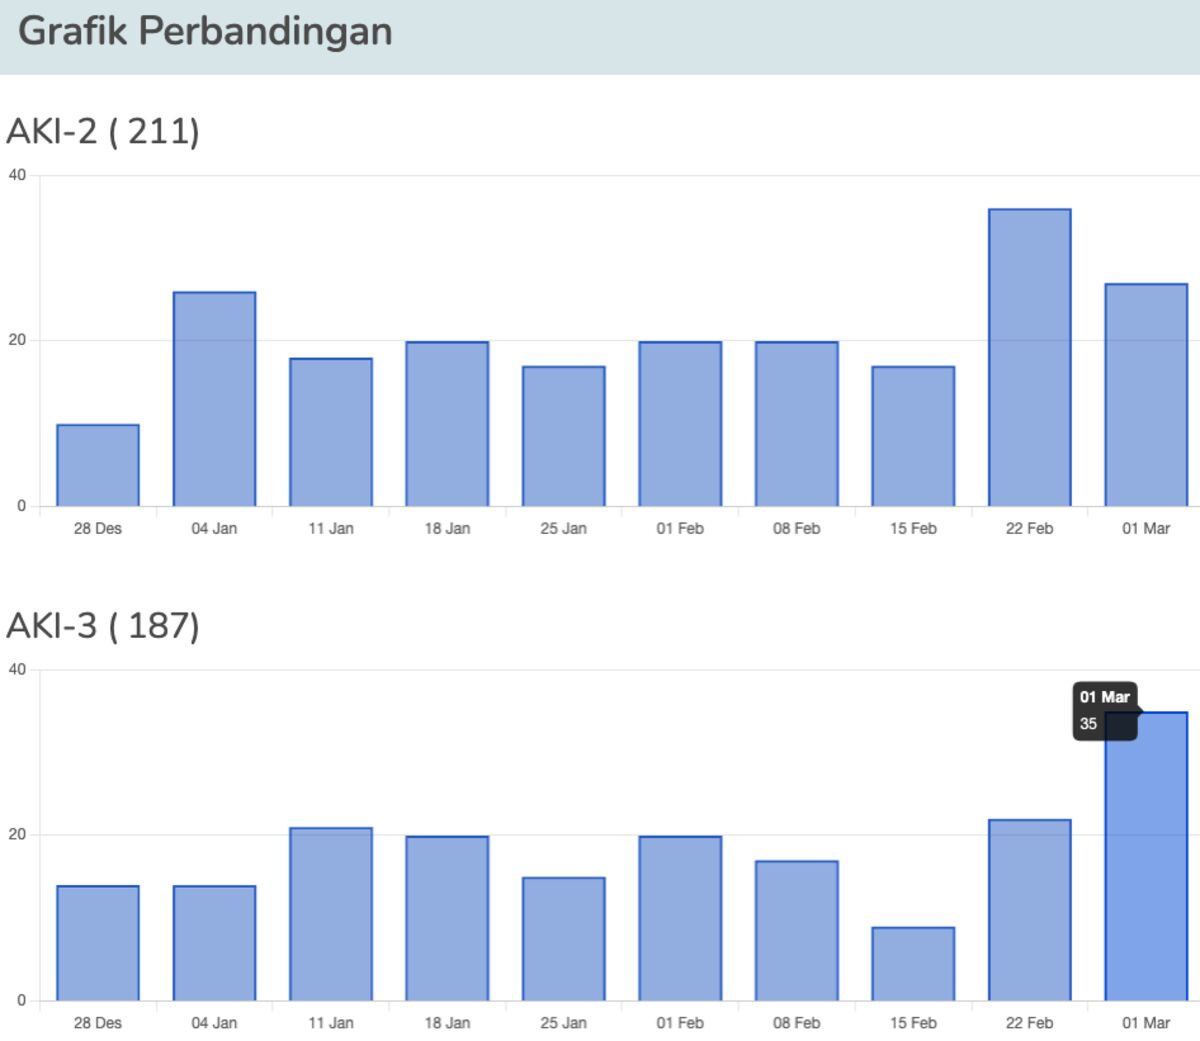The width and height of the screenshot is (1200, 1041).
Task: Click the 25 Jan axis label on AKI-3
Action: pyautogui.click(x=564, y=1023)
